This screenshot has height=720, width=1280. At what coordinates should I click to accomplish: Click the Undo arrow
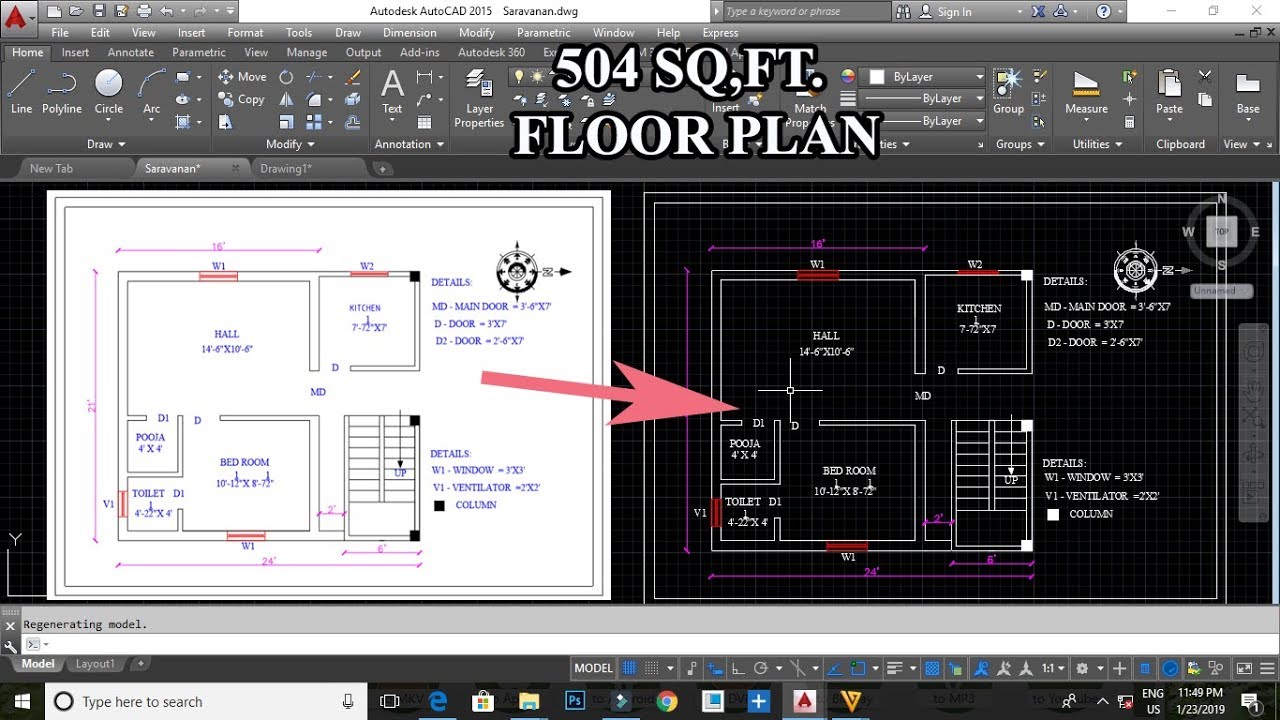(x=166, y=12)
